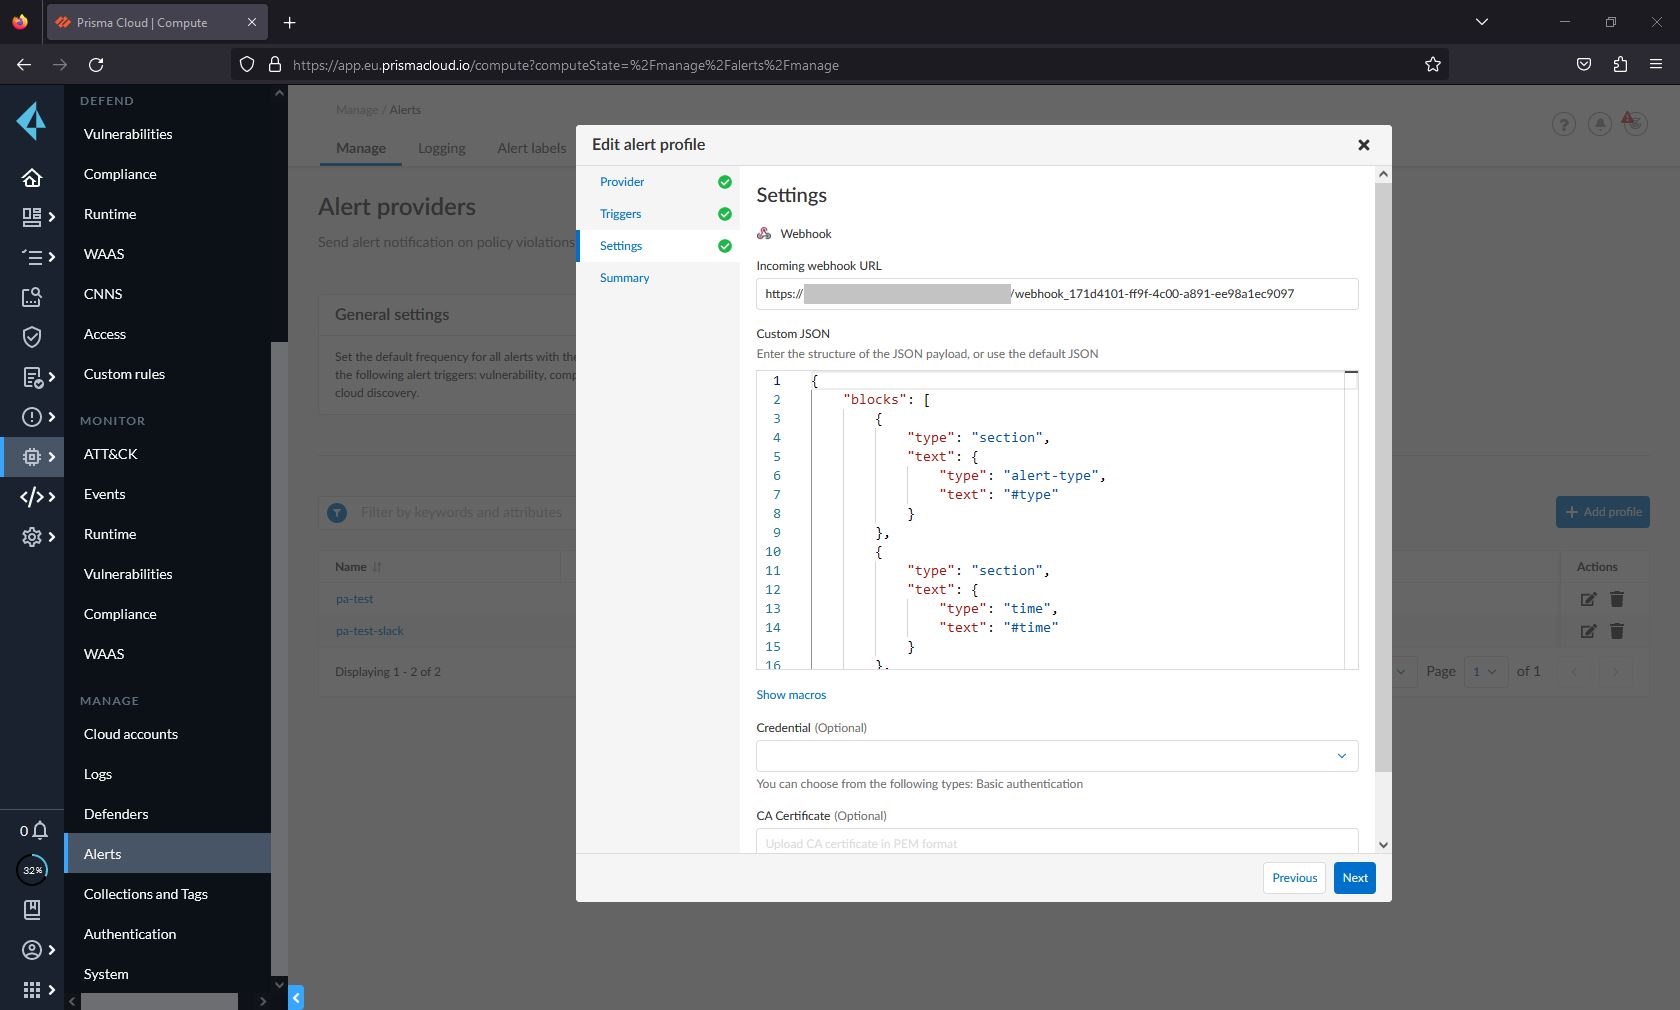Open Defenders in the sidebar

click(x=116, y=814)
